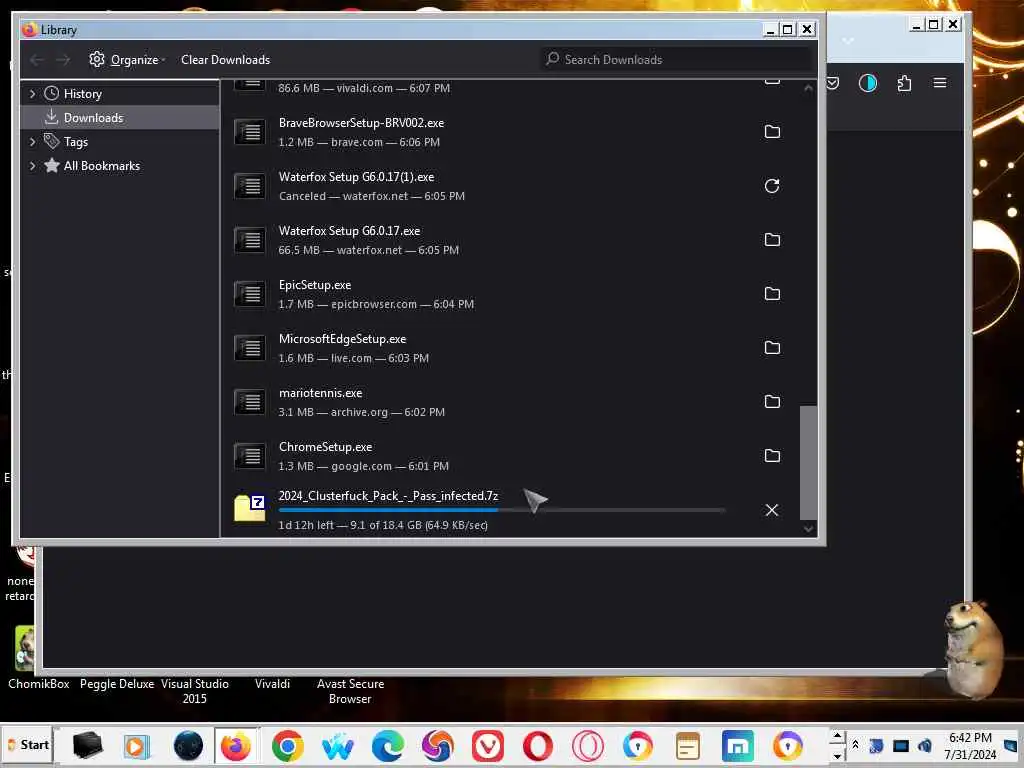Select the ChromeSetup.exe download entry
Image resolution: width=1024 pixels, height=768 pixels.
tap(511, 456)
